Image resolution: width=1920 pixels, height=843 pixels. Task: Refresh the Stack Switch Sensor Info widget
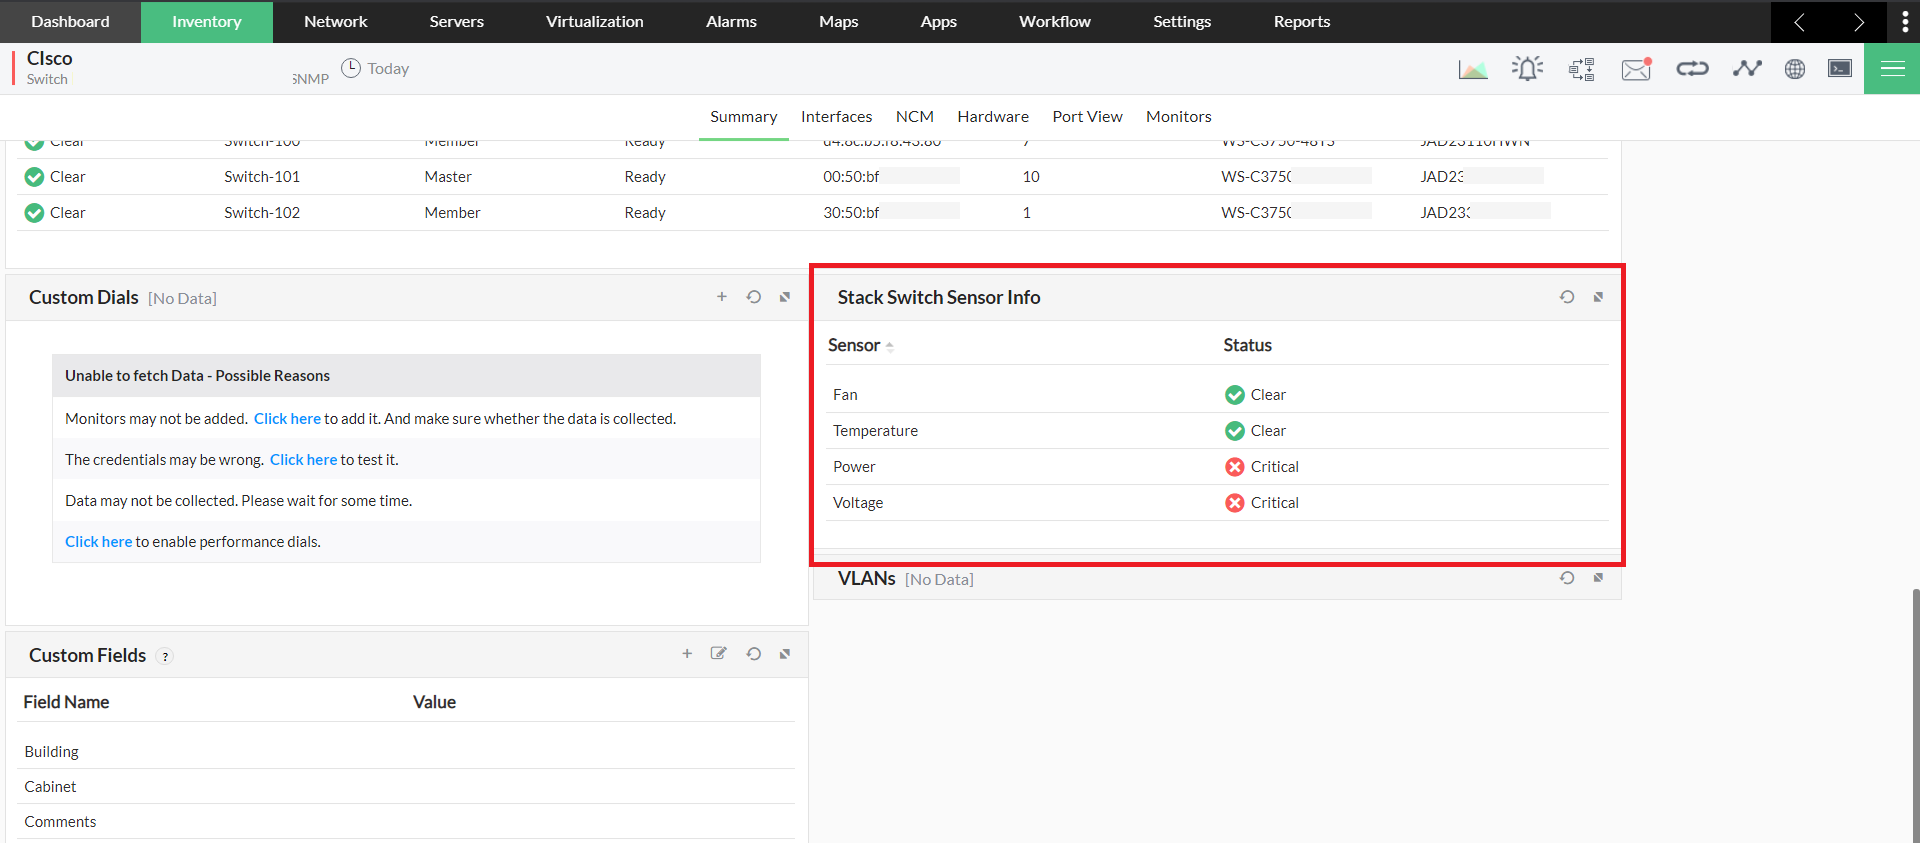click(x=1567, y=297)
